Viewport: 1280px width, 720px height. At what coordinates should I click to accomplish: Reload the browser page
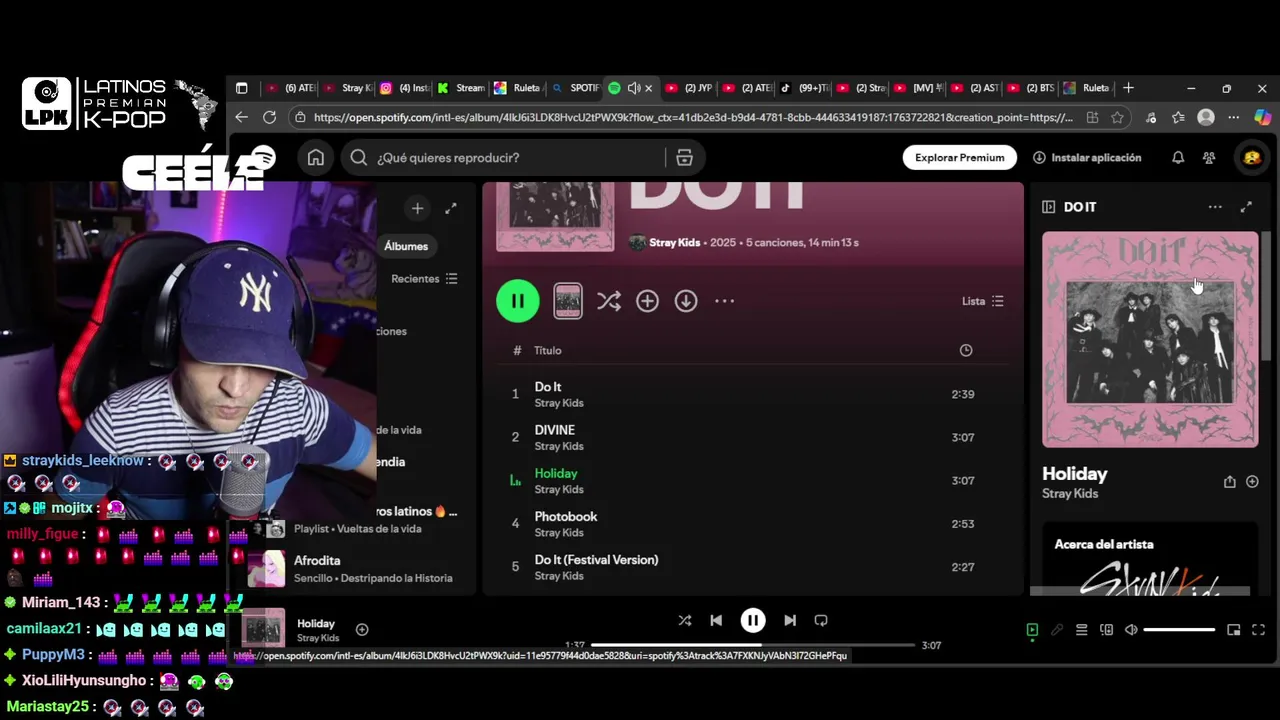coord(269,117)
